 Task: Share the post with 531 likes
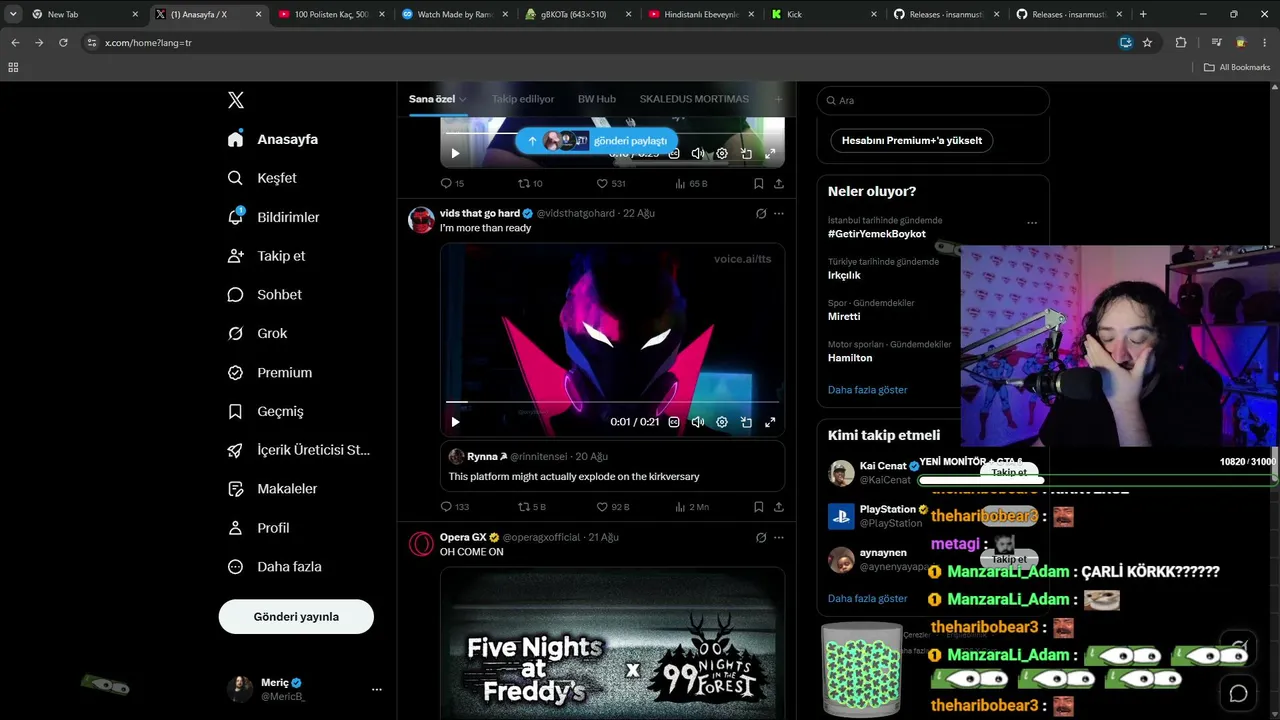point(779,184)
